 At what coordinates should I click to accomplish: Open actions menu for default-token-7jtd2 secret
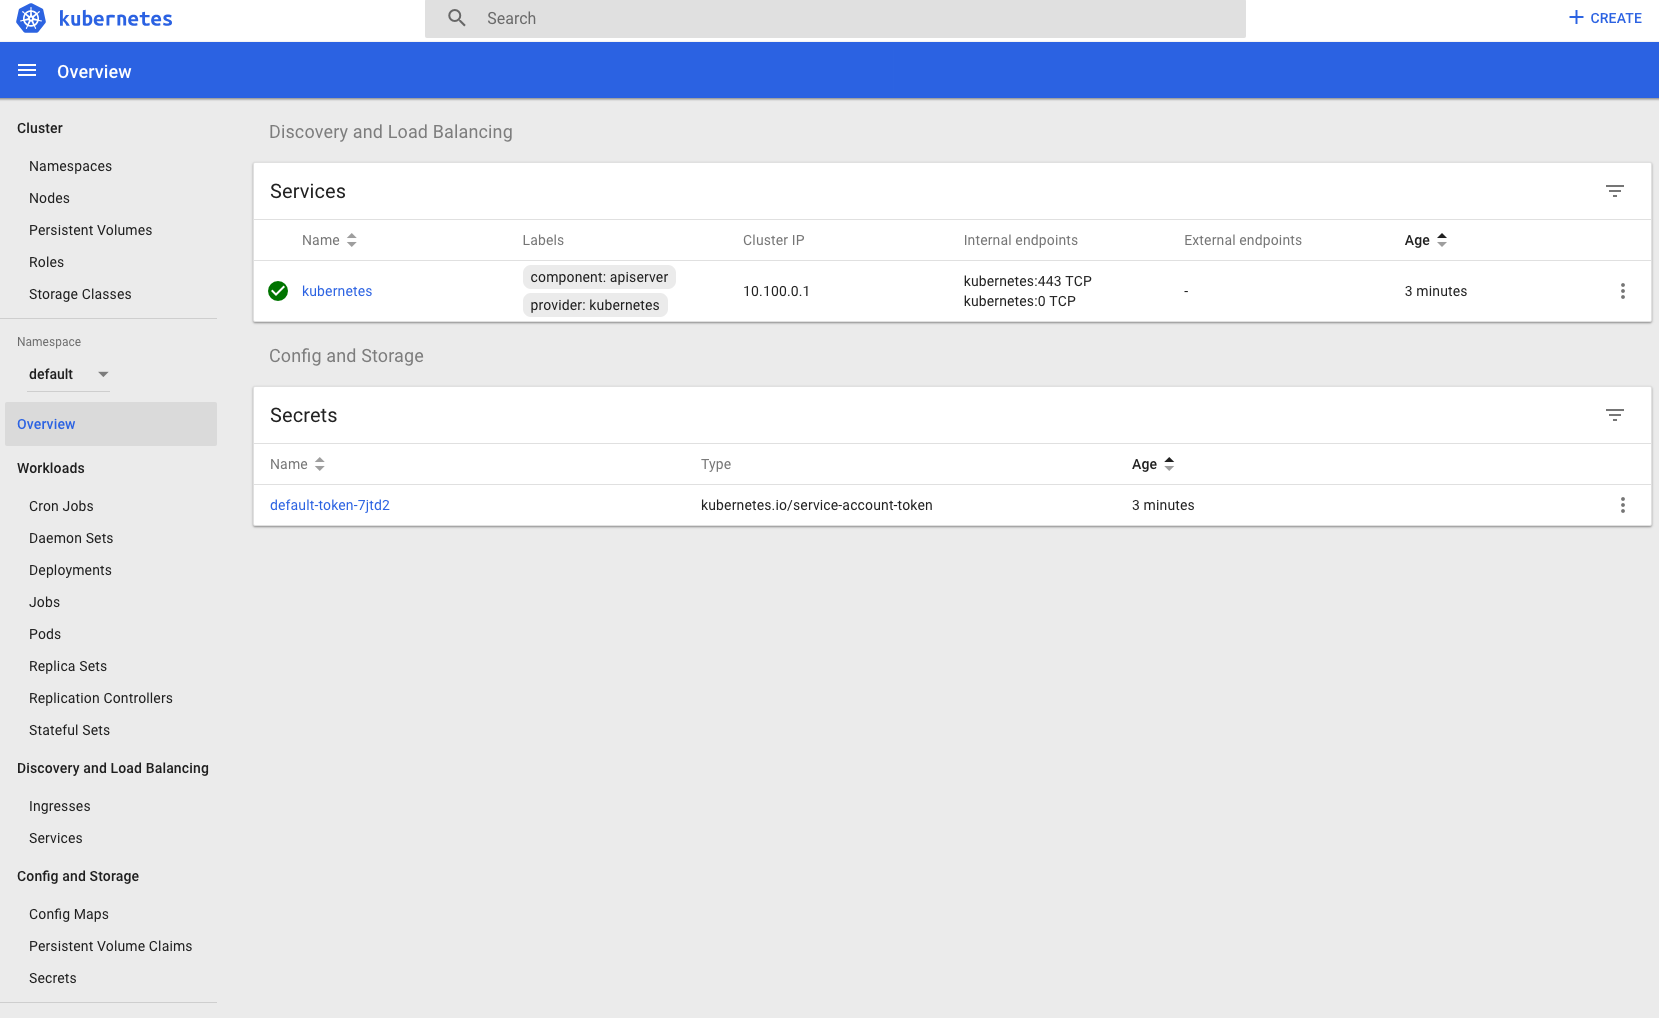point(1622,505)
